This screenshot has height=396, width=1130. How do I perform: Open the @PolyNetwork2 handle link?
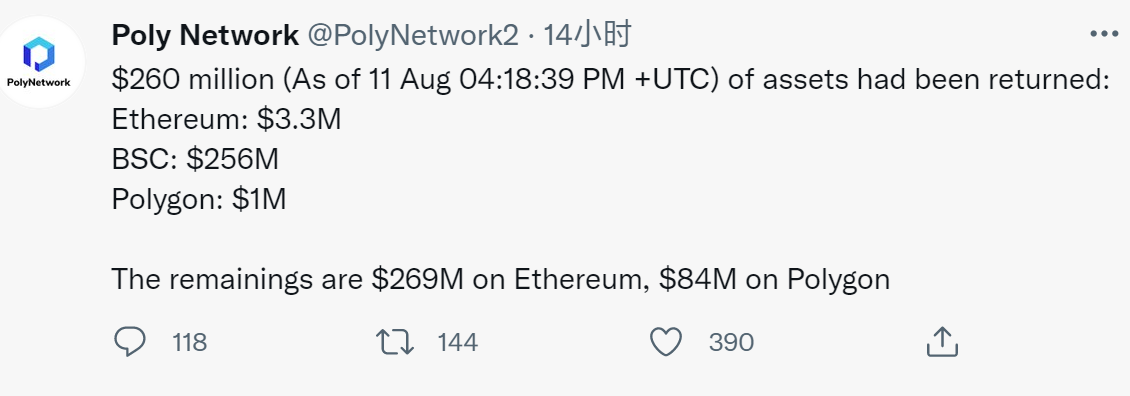413,35
